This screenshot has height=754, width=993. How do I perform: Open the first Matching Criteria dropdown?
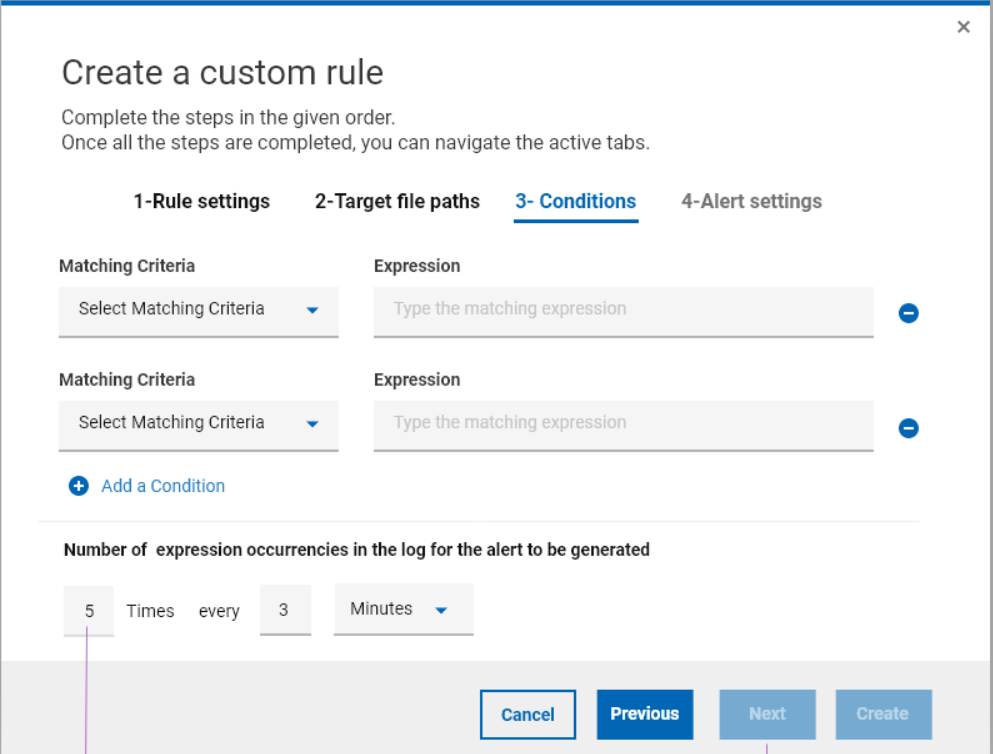(x=198, y=310)
